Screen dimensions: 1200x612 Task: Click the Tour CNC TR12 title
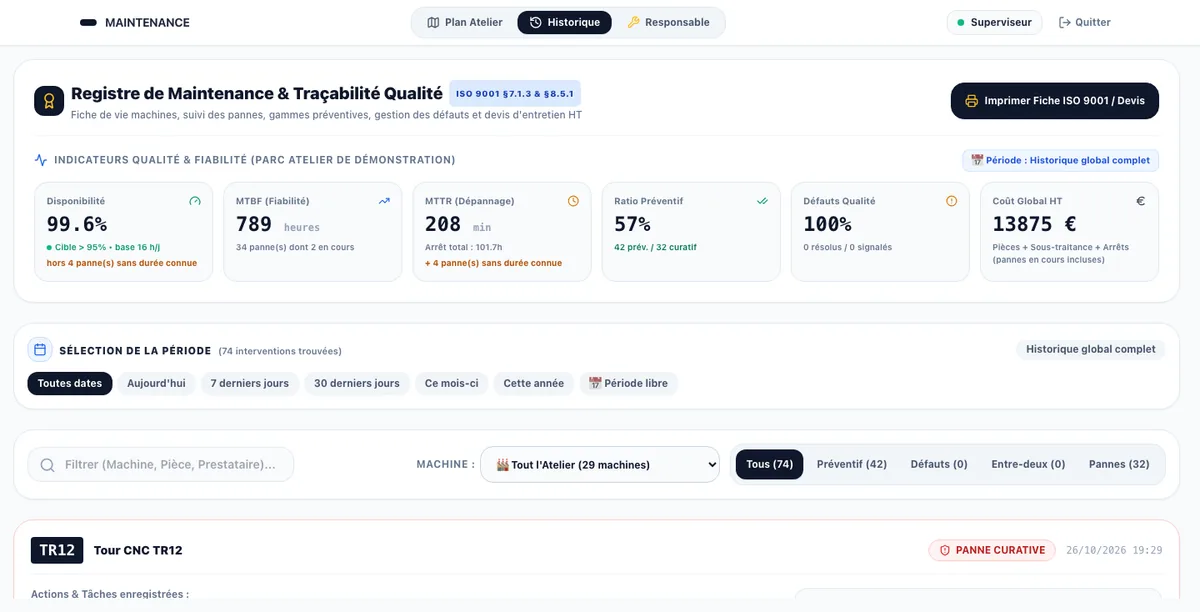(x=138, y=550)
